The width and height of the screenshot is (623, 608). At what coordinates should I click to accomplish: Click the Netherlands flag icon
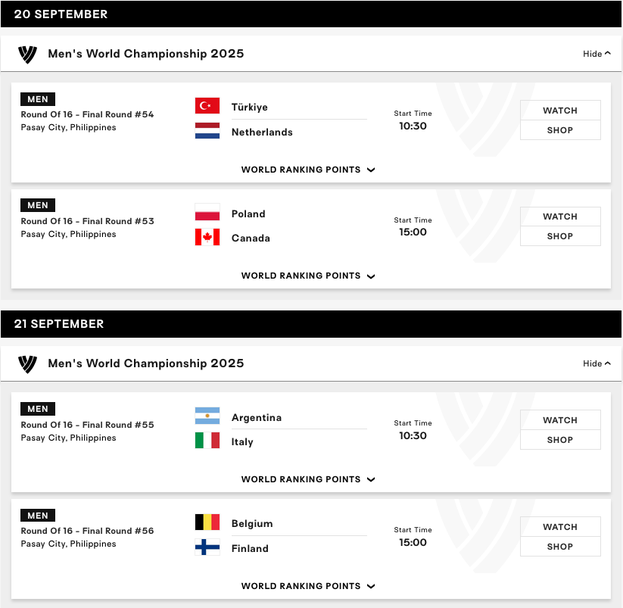click(x=207, y=131)
